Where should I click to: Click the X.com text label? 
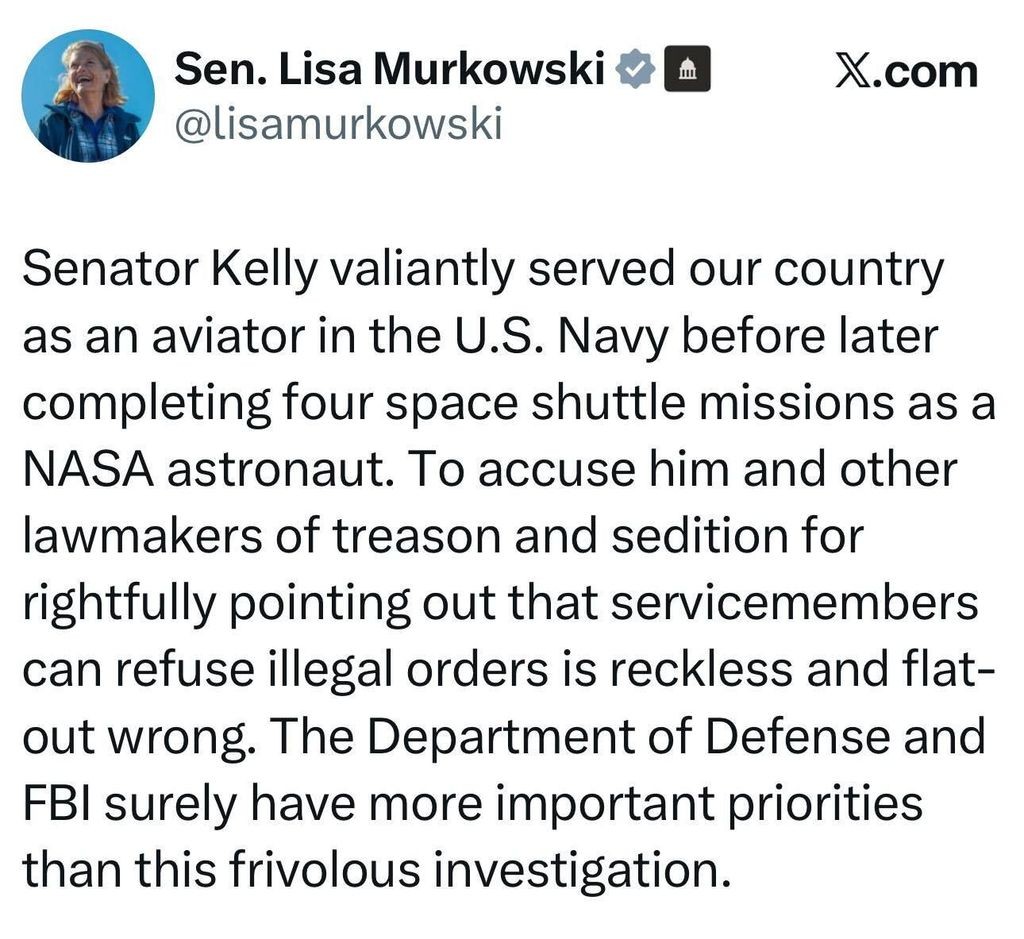pos(906,72)
